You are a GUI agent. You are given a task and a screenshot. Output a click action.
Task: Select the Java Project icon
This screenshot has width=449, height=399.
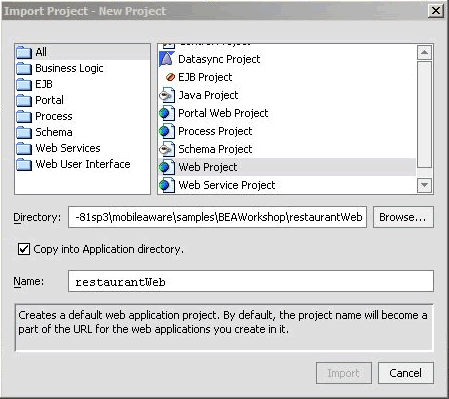pos(167,95)
